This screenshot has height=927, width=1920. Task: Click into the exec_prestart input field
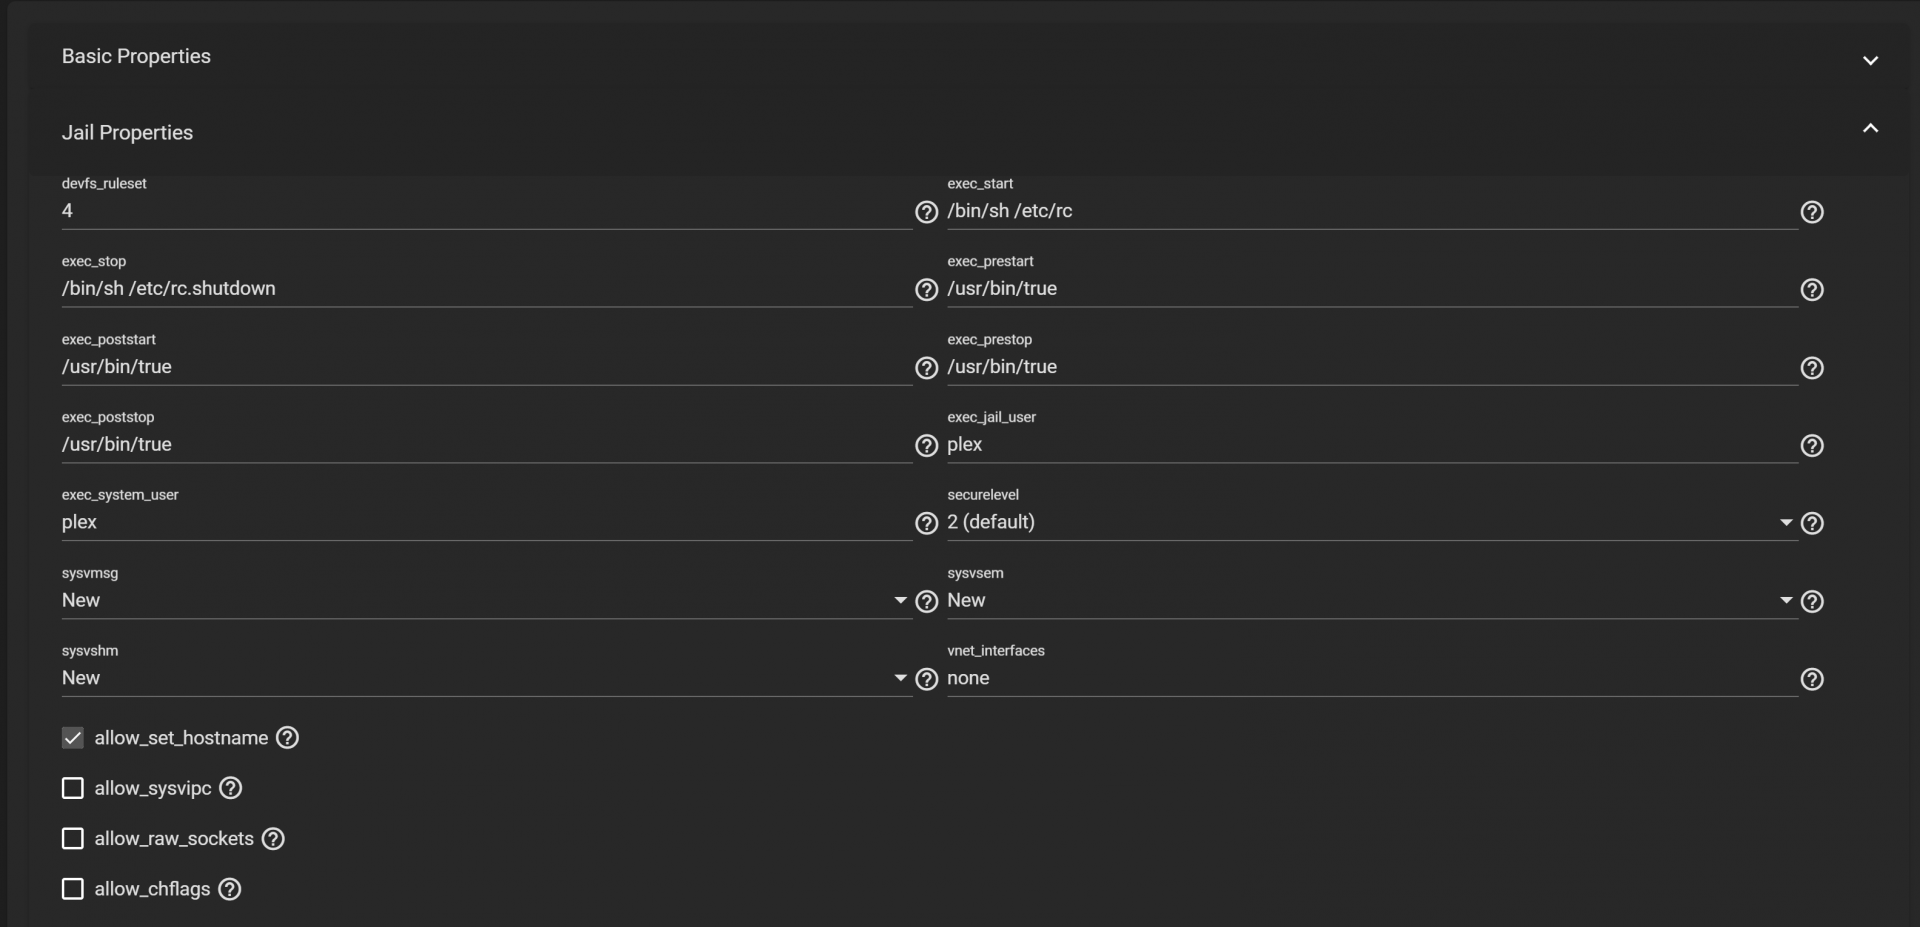pos(1370,289)
